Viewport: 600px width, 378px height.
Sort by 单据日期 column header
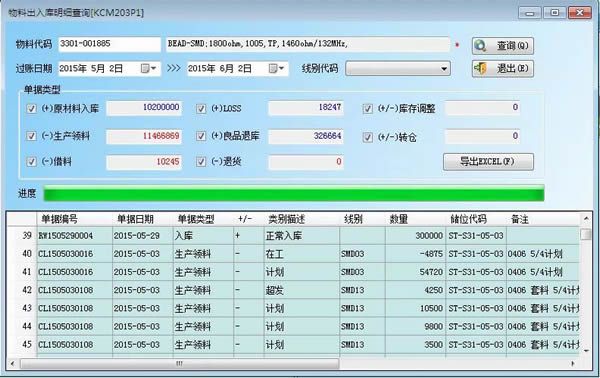point(142,219)
